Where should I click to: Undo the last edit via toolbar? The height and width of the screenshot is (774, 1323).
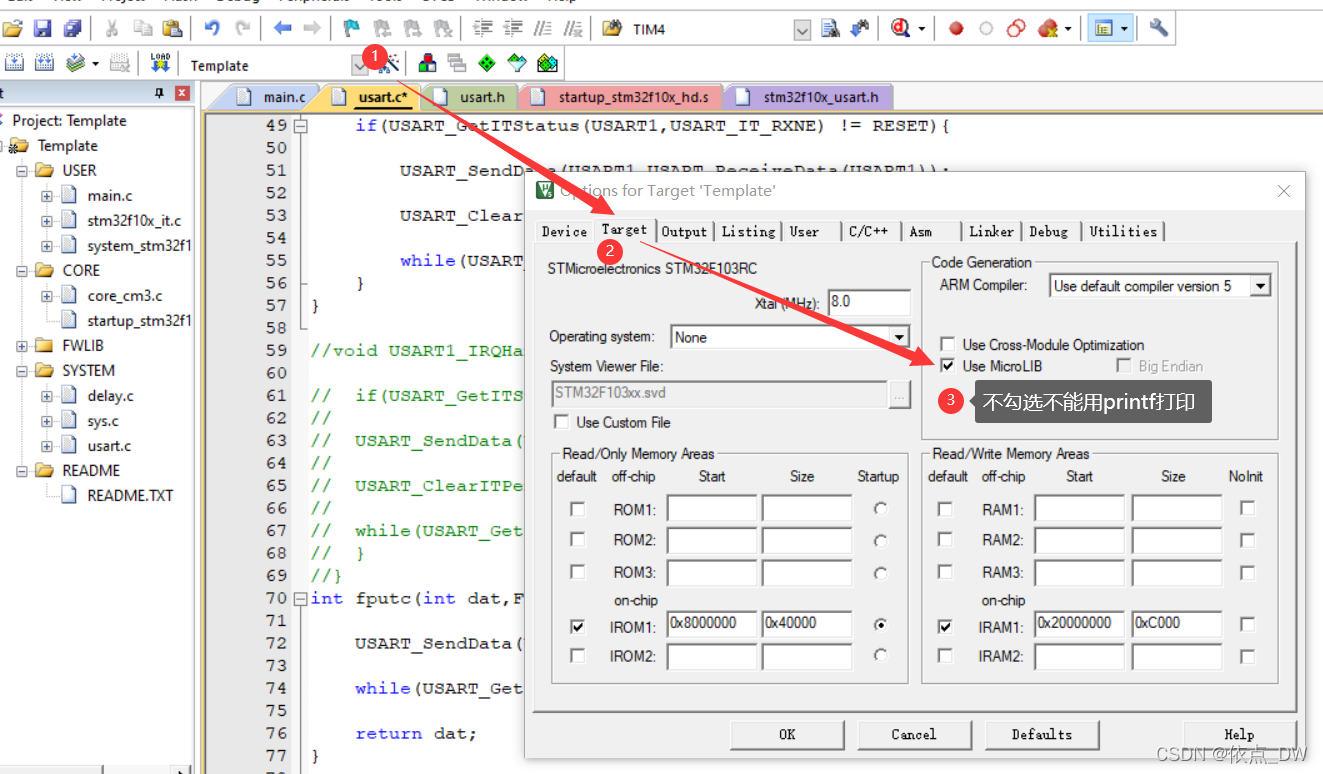coord(212,29)
